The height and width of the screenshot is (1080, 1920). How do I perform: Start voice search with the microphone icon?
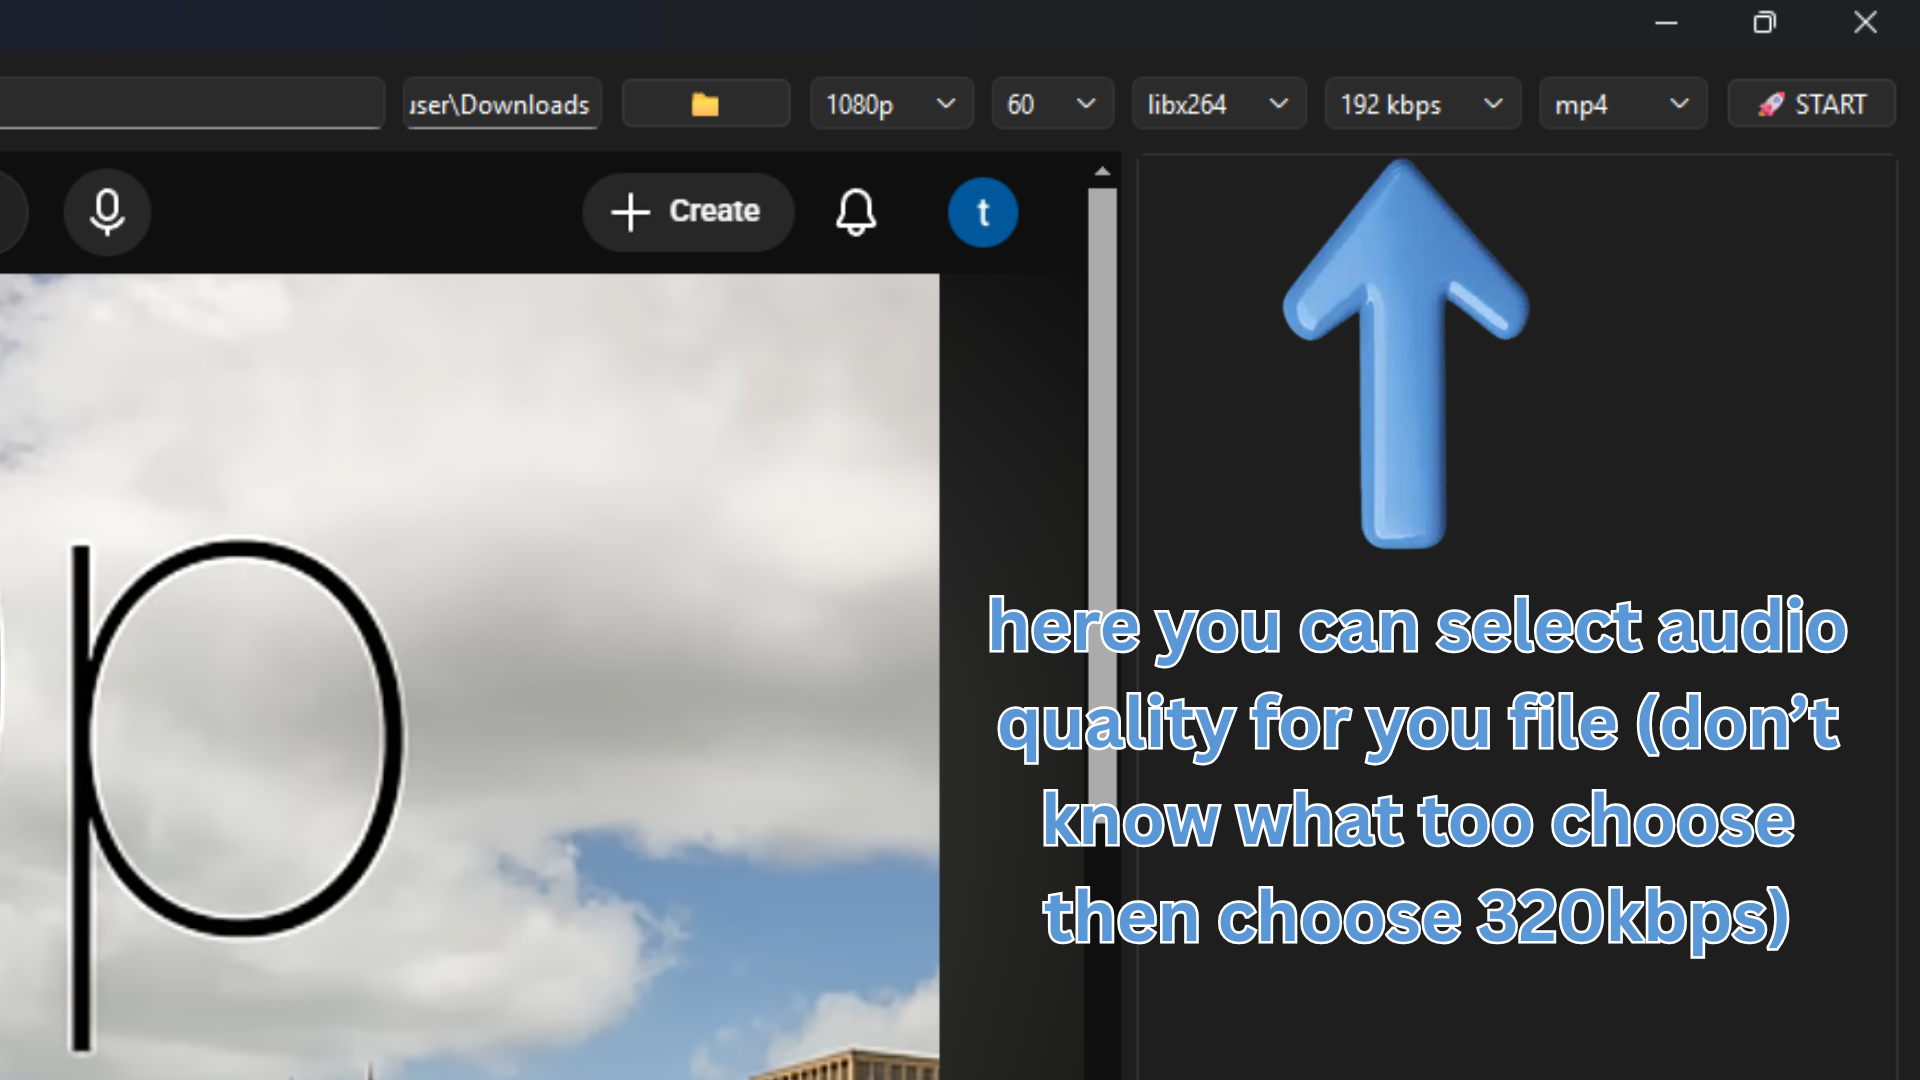(x=106, y=212)
